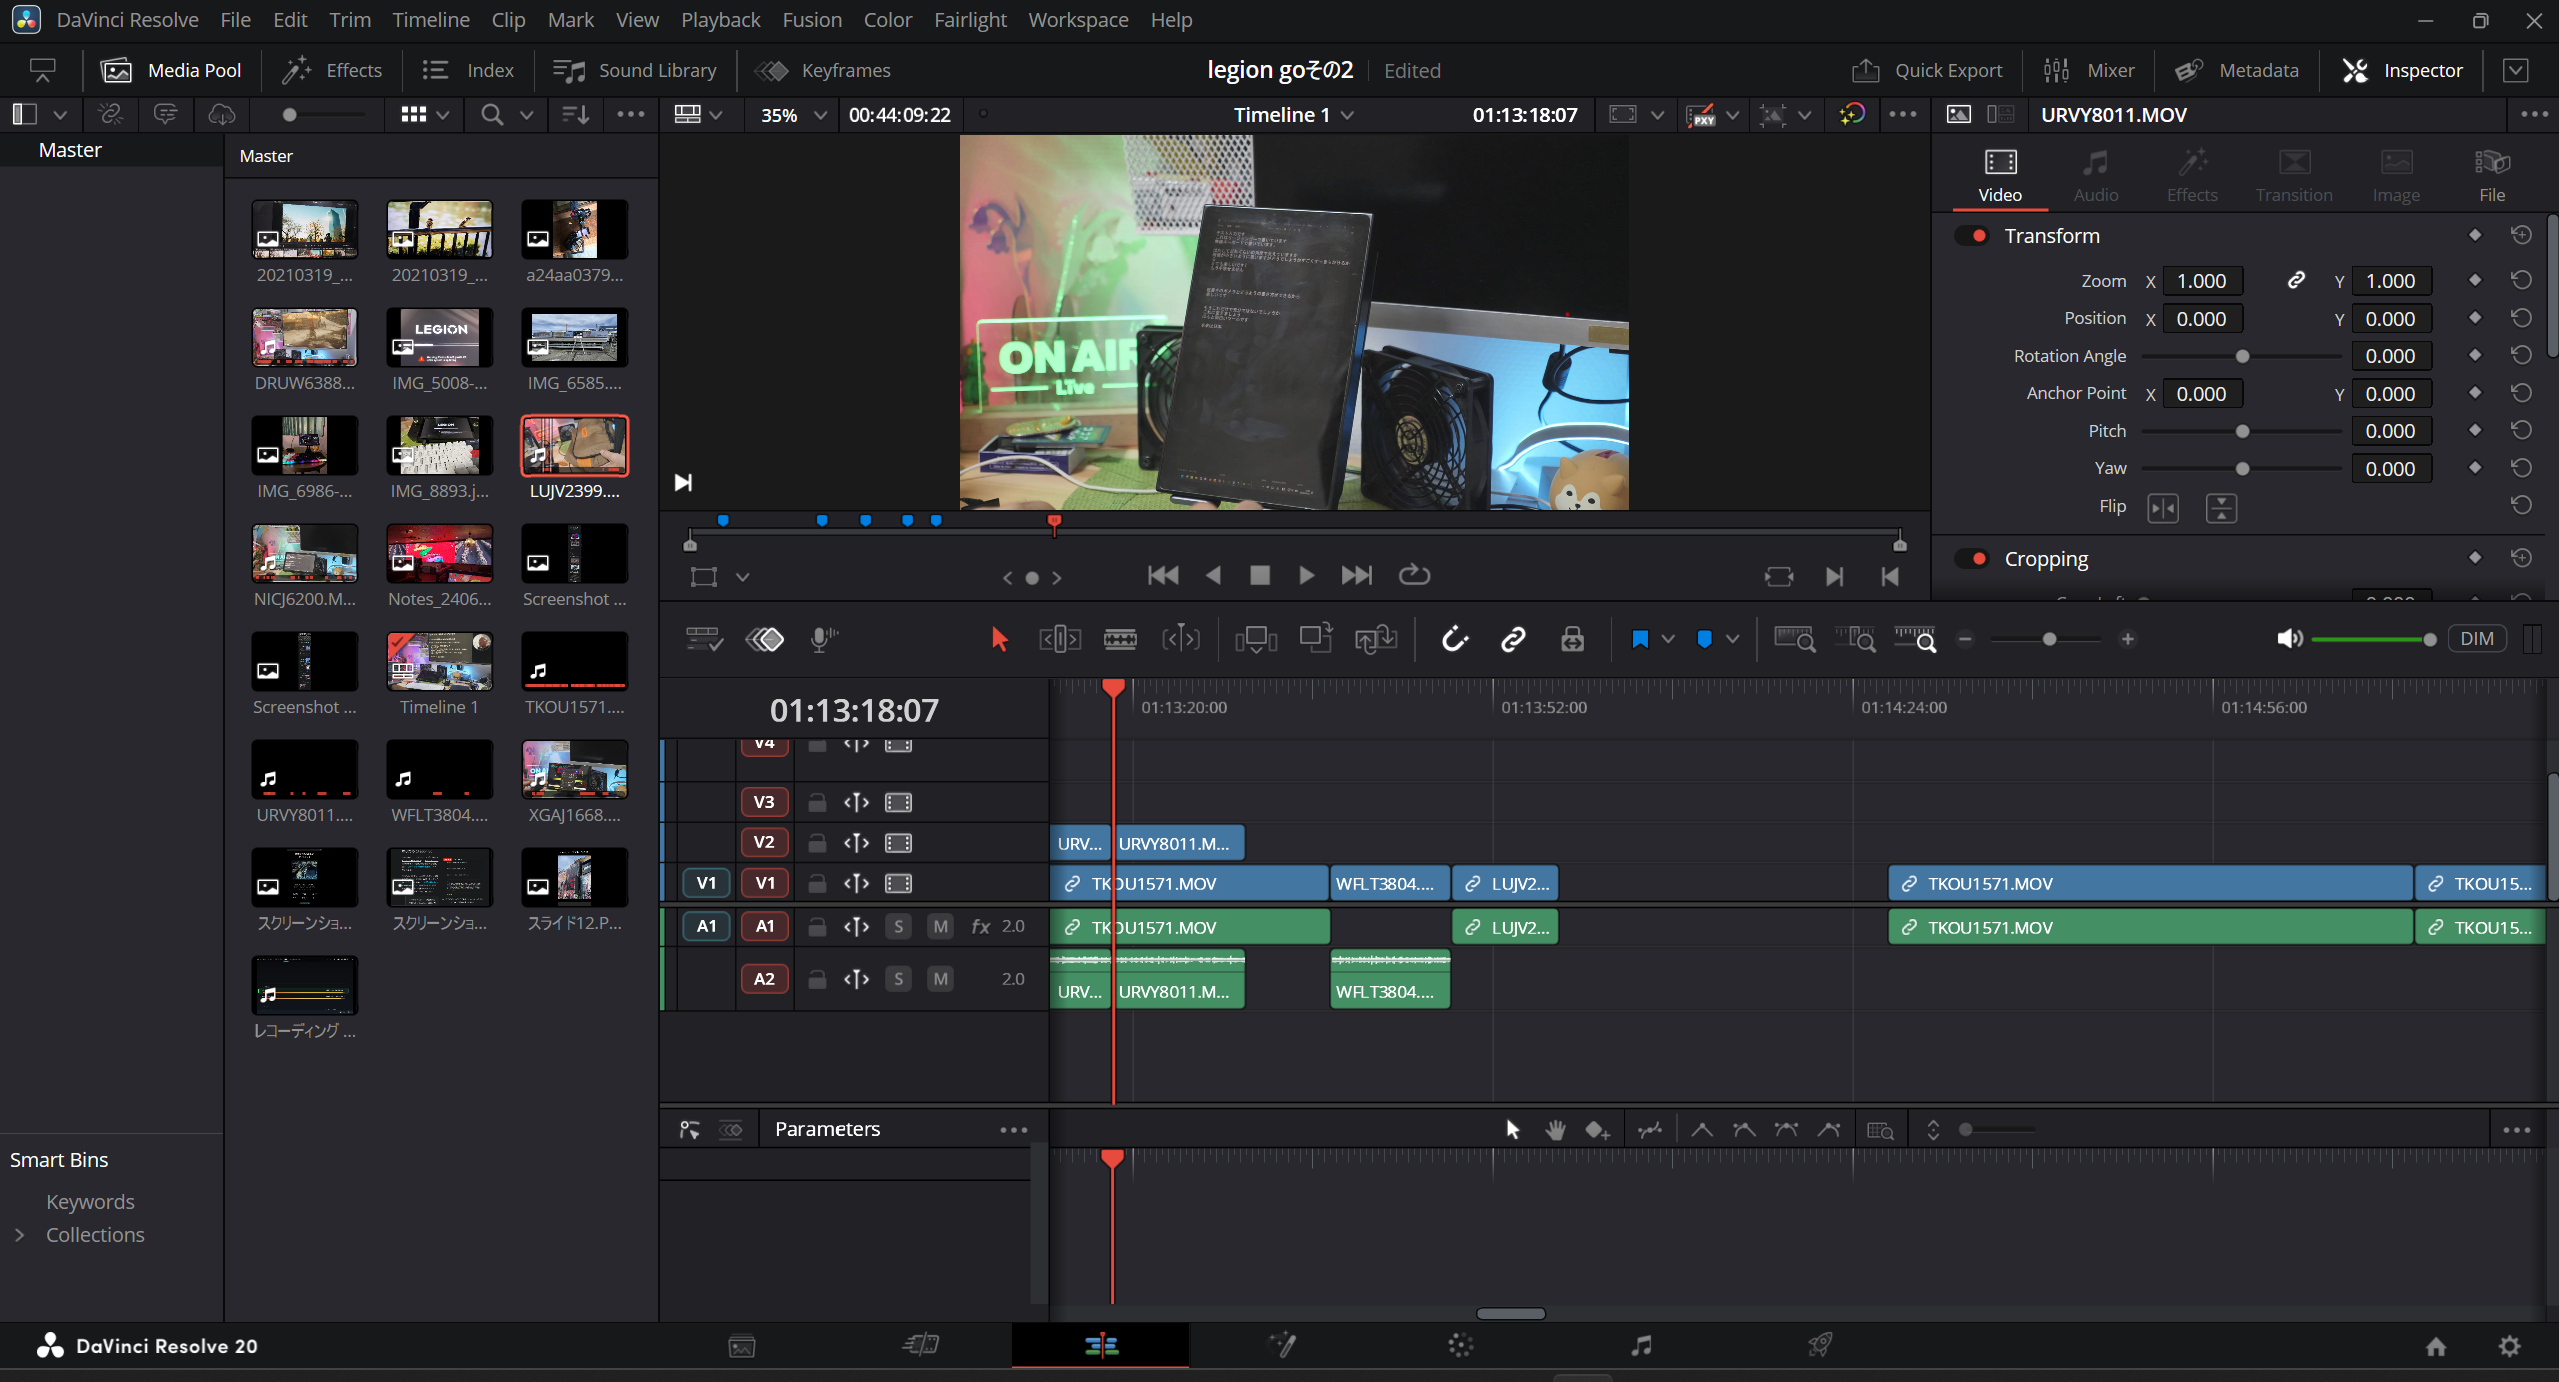This screenshot has height=1382, width=2559.
Task: Open the Fairlight menu
Action: click(x=969, y=20)
